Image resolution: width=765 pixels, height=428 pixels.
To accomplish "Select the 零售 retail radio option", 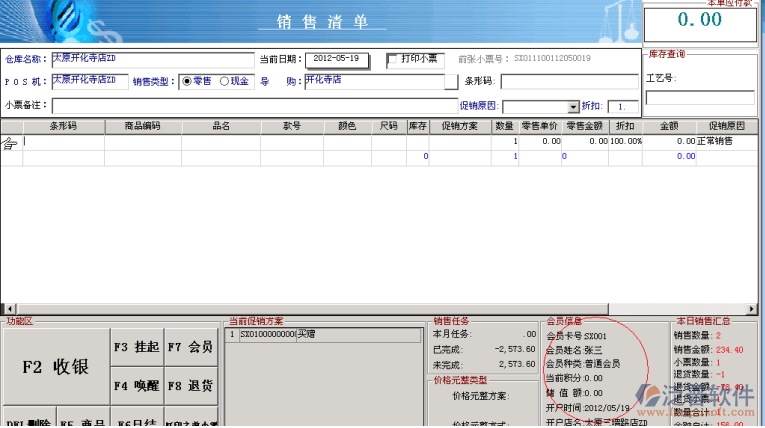I will pyautogui.click(x=186, y=81).
